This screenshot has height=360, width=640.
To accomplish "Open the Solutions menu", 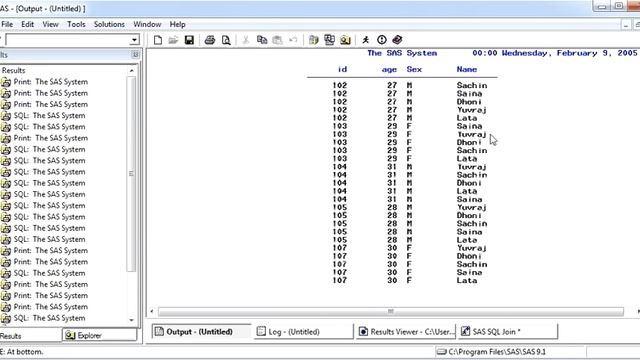I will click(109, 24).
